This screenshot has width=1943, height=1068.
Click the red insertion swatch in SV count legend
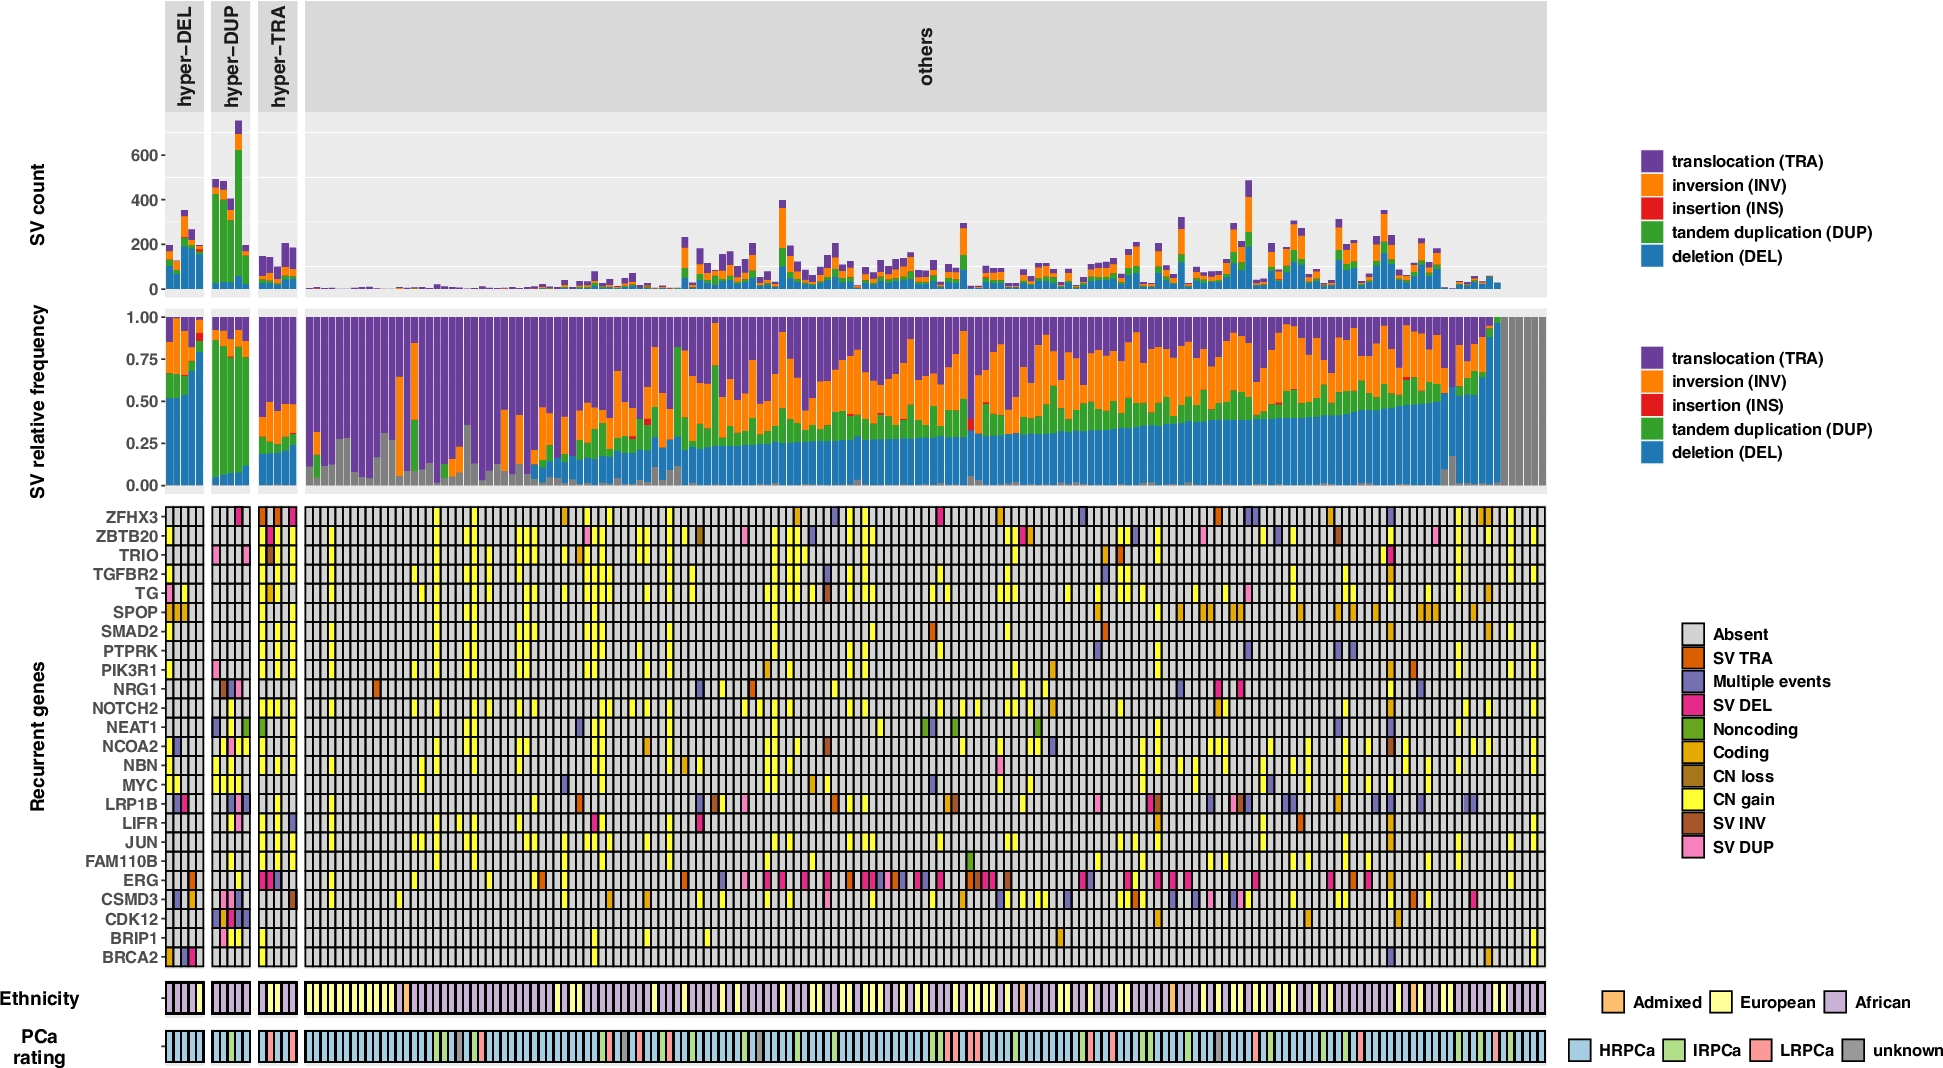(x=1652, y=208)
